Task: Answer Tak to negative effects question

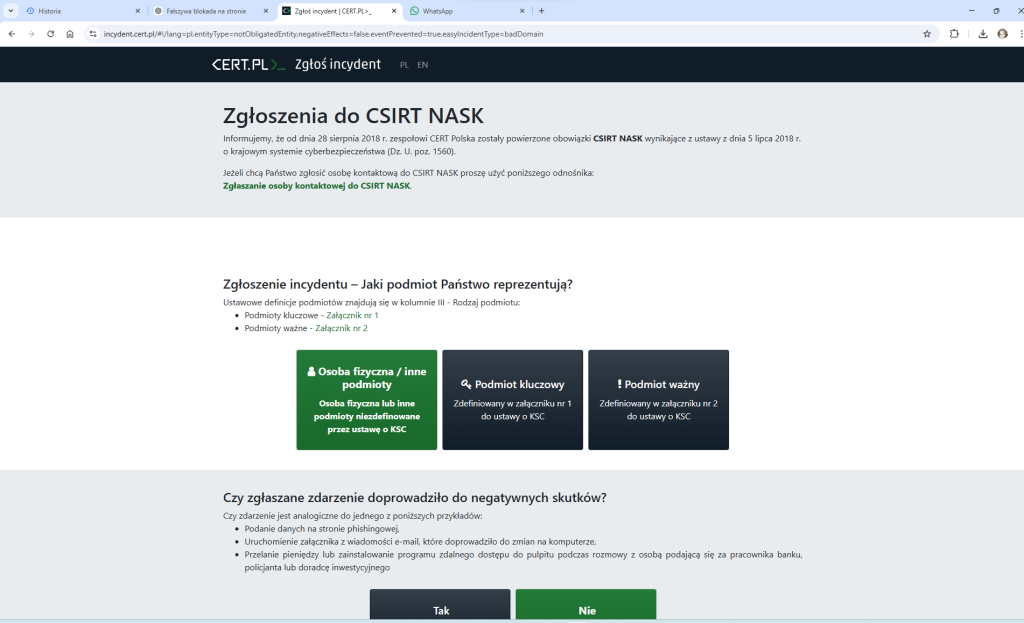Action: pyautogui.click(x=440, y=605)
